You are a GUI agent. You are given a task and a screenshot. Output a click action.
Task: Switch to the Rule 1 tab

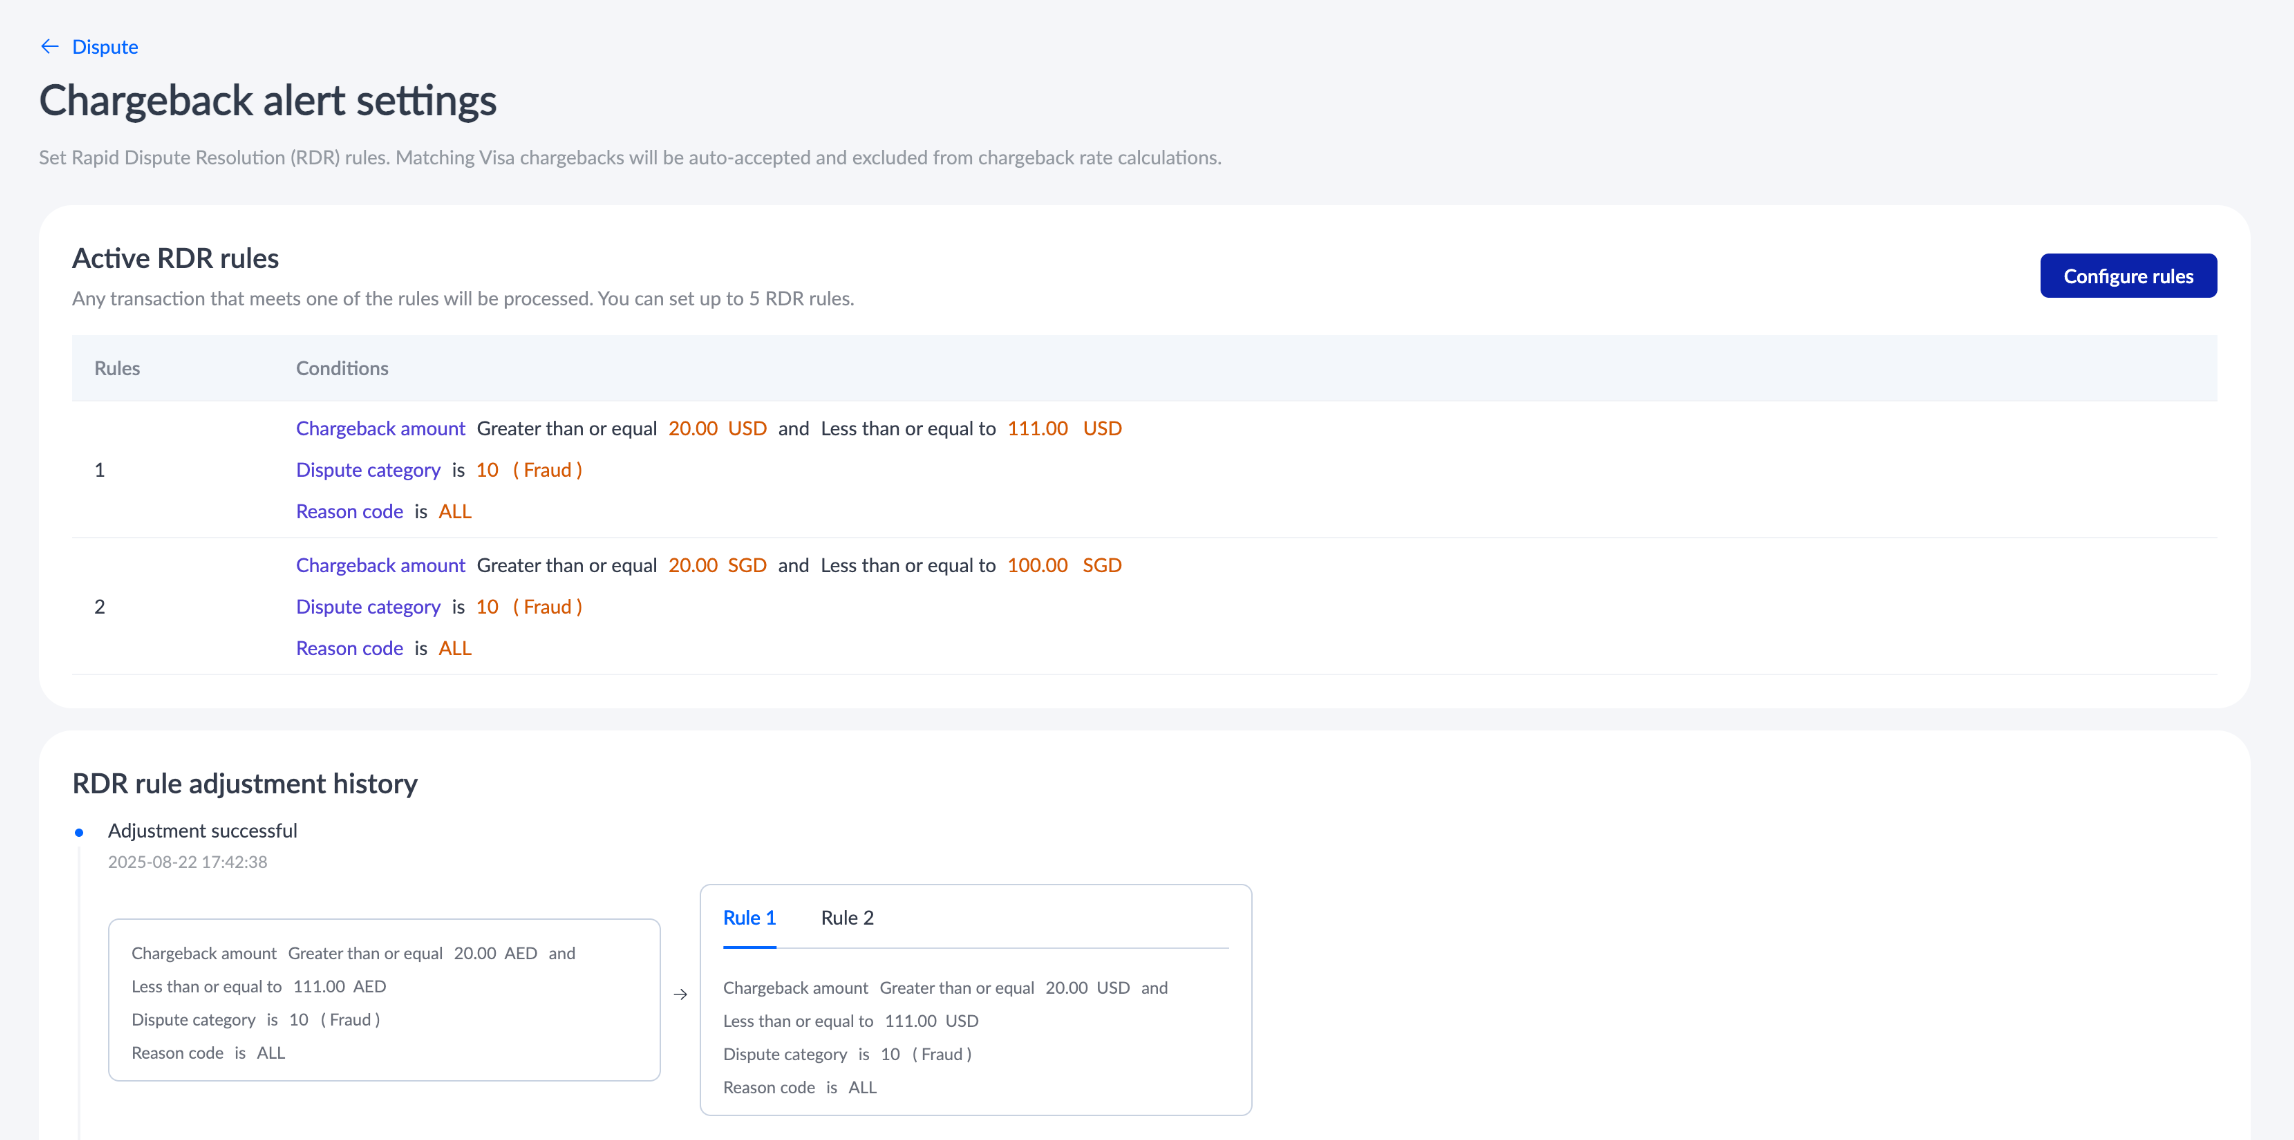tap(749, 918)
